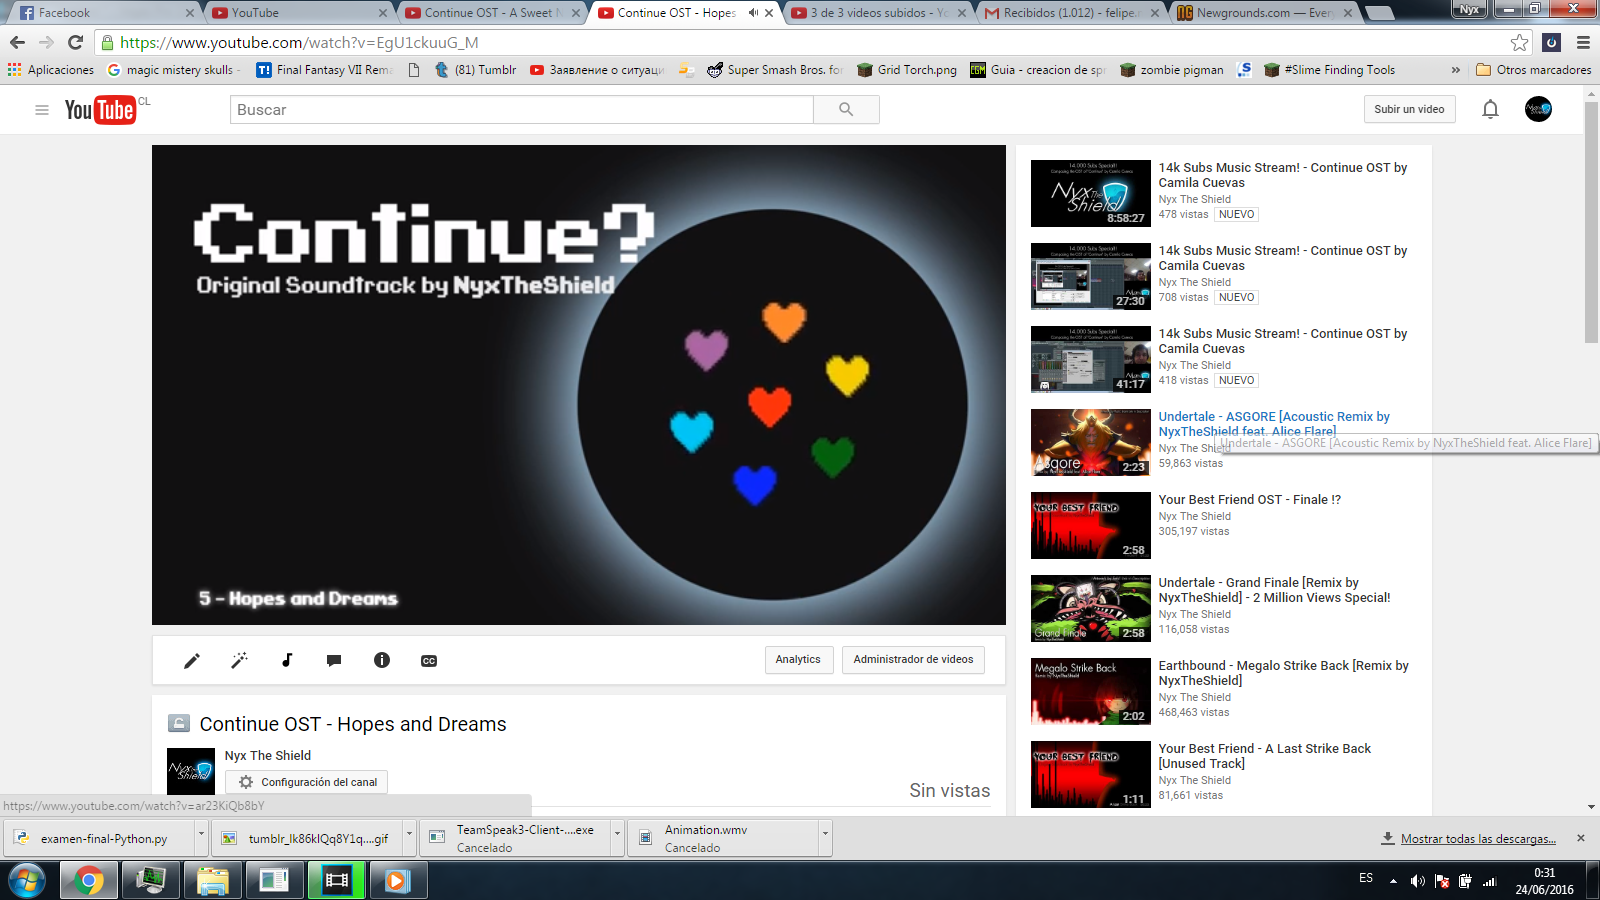Open Your Best Friend OST - Finale video
The height and width of the screenshot is (900, 1600).
coord(1250,500)
